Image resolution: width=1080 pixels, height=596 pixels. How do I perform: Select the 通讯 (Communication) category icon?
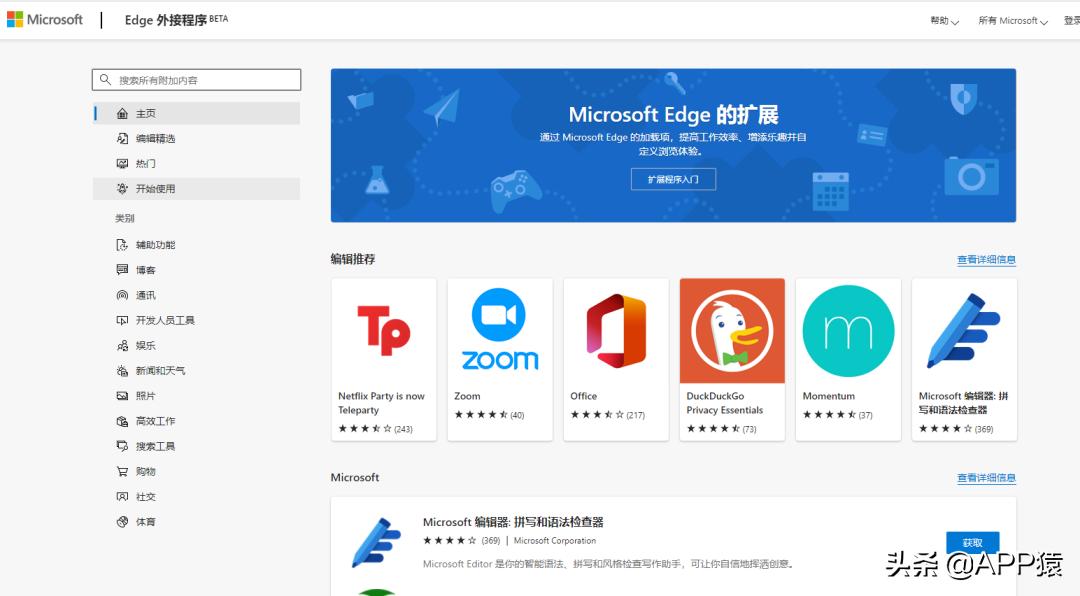point(122,295)
